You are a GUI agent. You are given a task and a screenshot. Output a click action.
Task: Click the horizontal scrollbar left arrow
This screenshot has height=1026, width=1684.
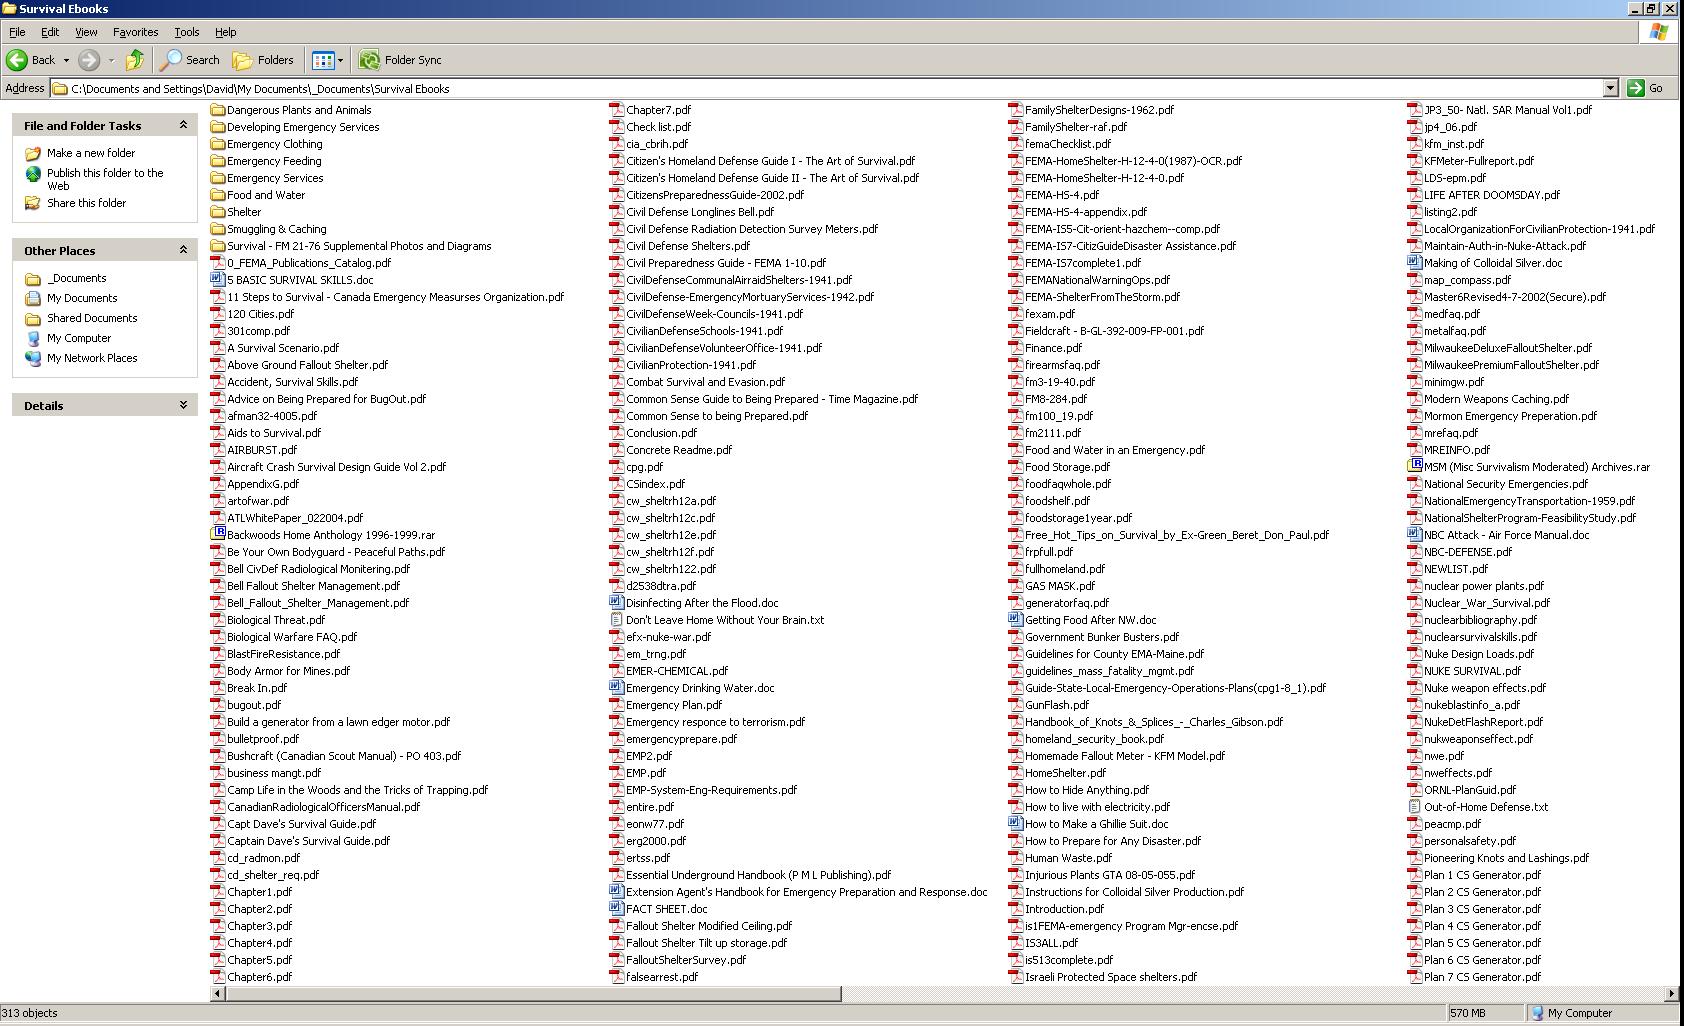point(218,994)
